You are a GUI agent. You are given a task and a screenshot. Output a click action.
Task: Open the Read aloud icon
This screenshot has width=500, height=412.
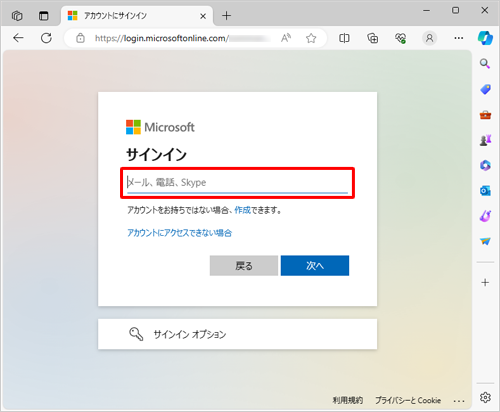pos(286,38)
